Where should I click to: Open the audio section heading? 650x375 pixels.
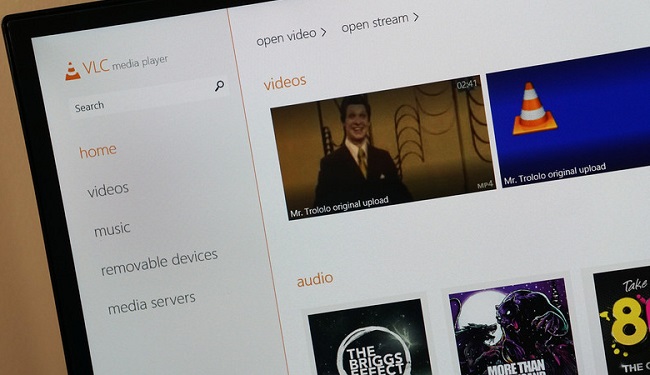(315, 279)
